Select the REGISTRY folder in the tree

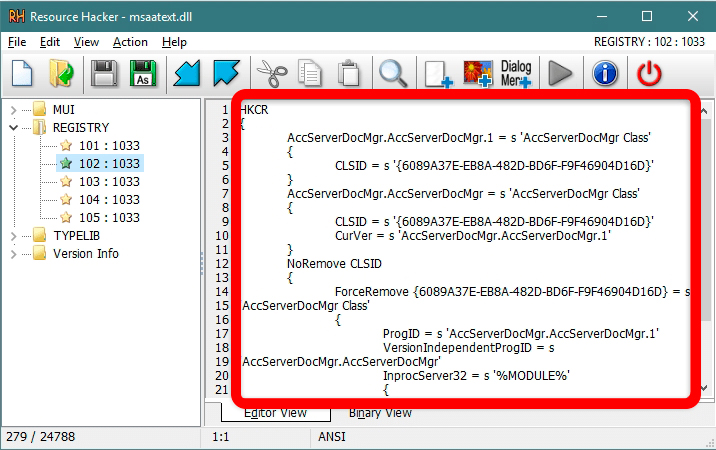coord(81,127)
